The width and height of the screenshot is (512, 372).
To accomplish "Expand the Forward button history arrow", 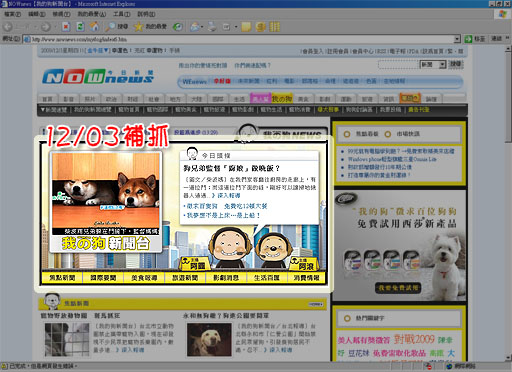I will [x=55, y=27].
